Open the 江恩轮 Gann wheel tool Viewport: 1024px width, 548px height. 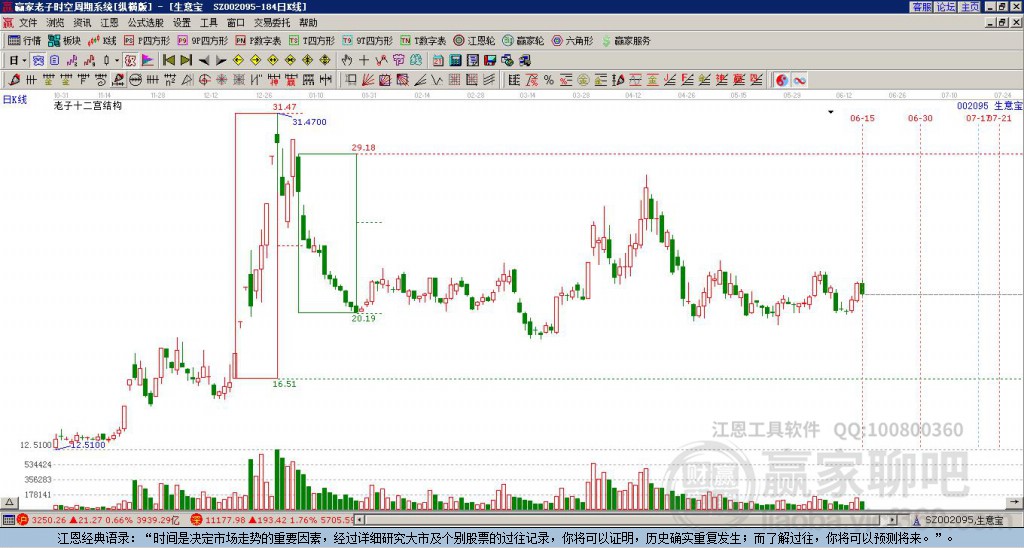[474, 40]
